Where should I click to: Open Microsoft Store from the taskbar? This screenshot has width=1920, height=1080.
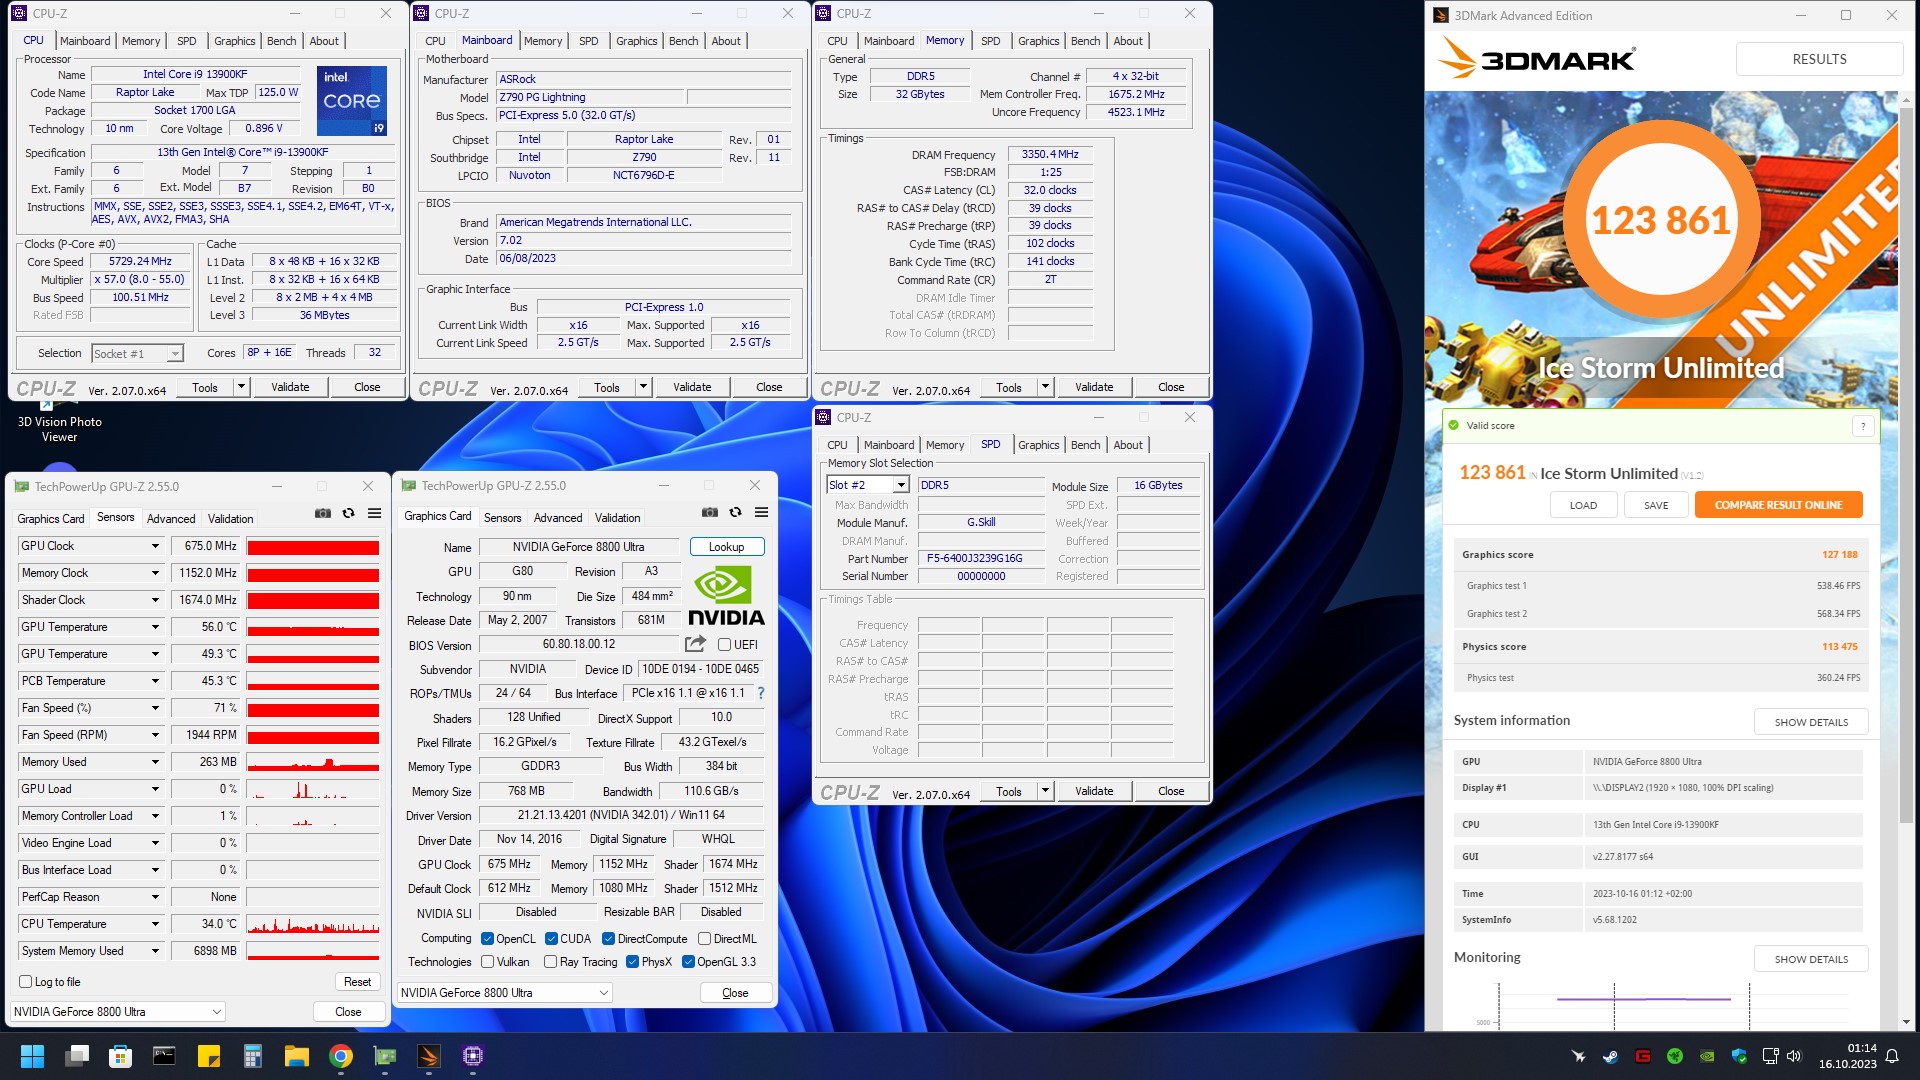point(121,1056)
